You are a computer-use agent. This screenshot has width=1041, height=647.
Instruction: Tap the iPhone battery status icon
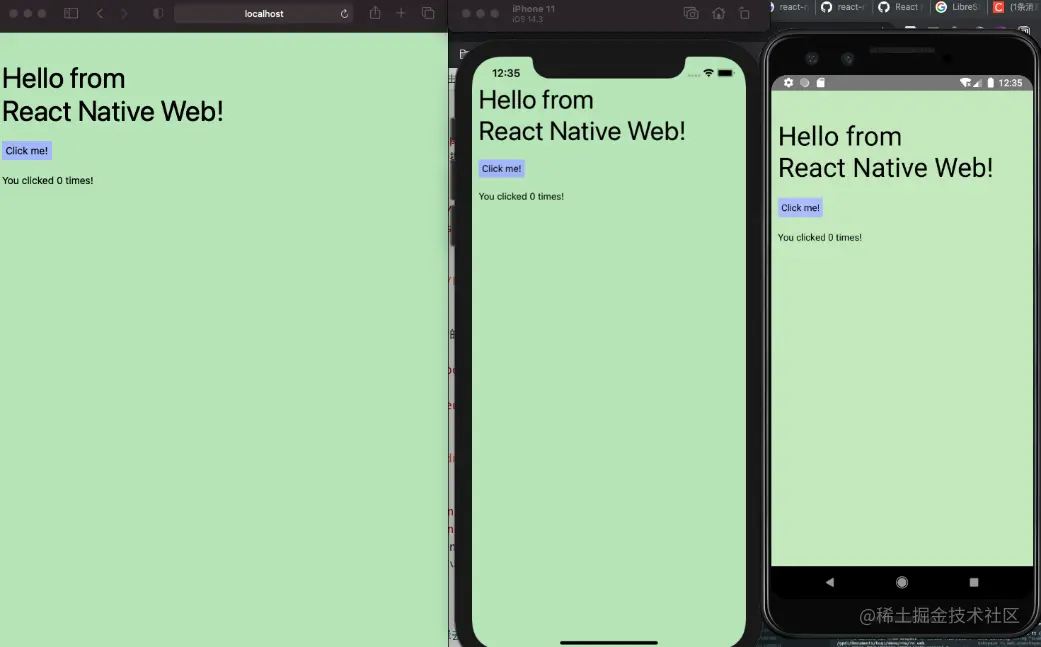click(726, 73)
